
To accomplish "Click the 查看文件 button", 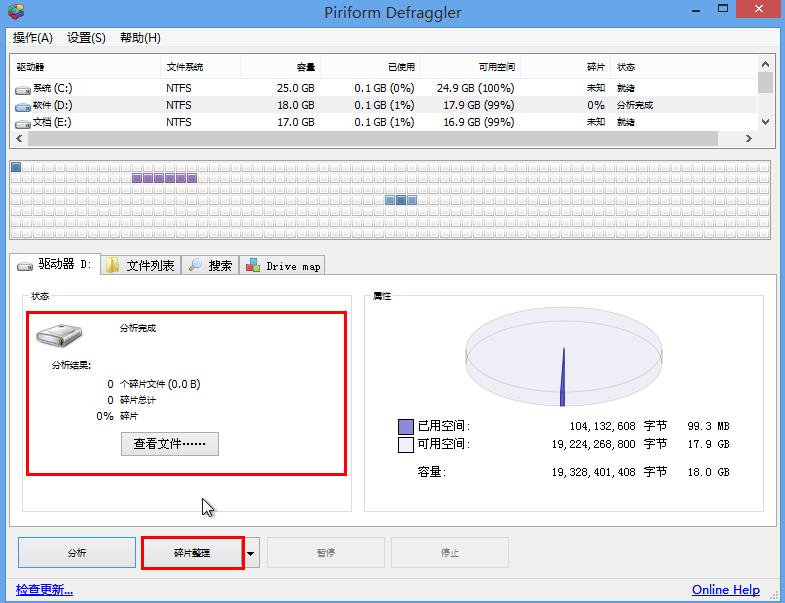I will [x=170, y=444].
